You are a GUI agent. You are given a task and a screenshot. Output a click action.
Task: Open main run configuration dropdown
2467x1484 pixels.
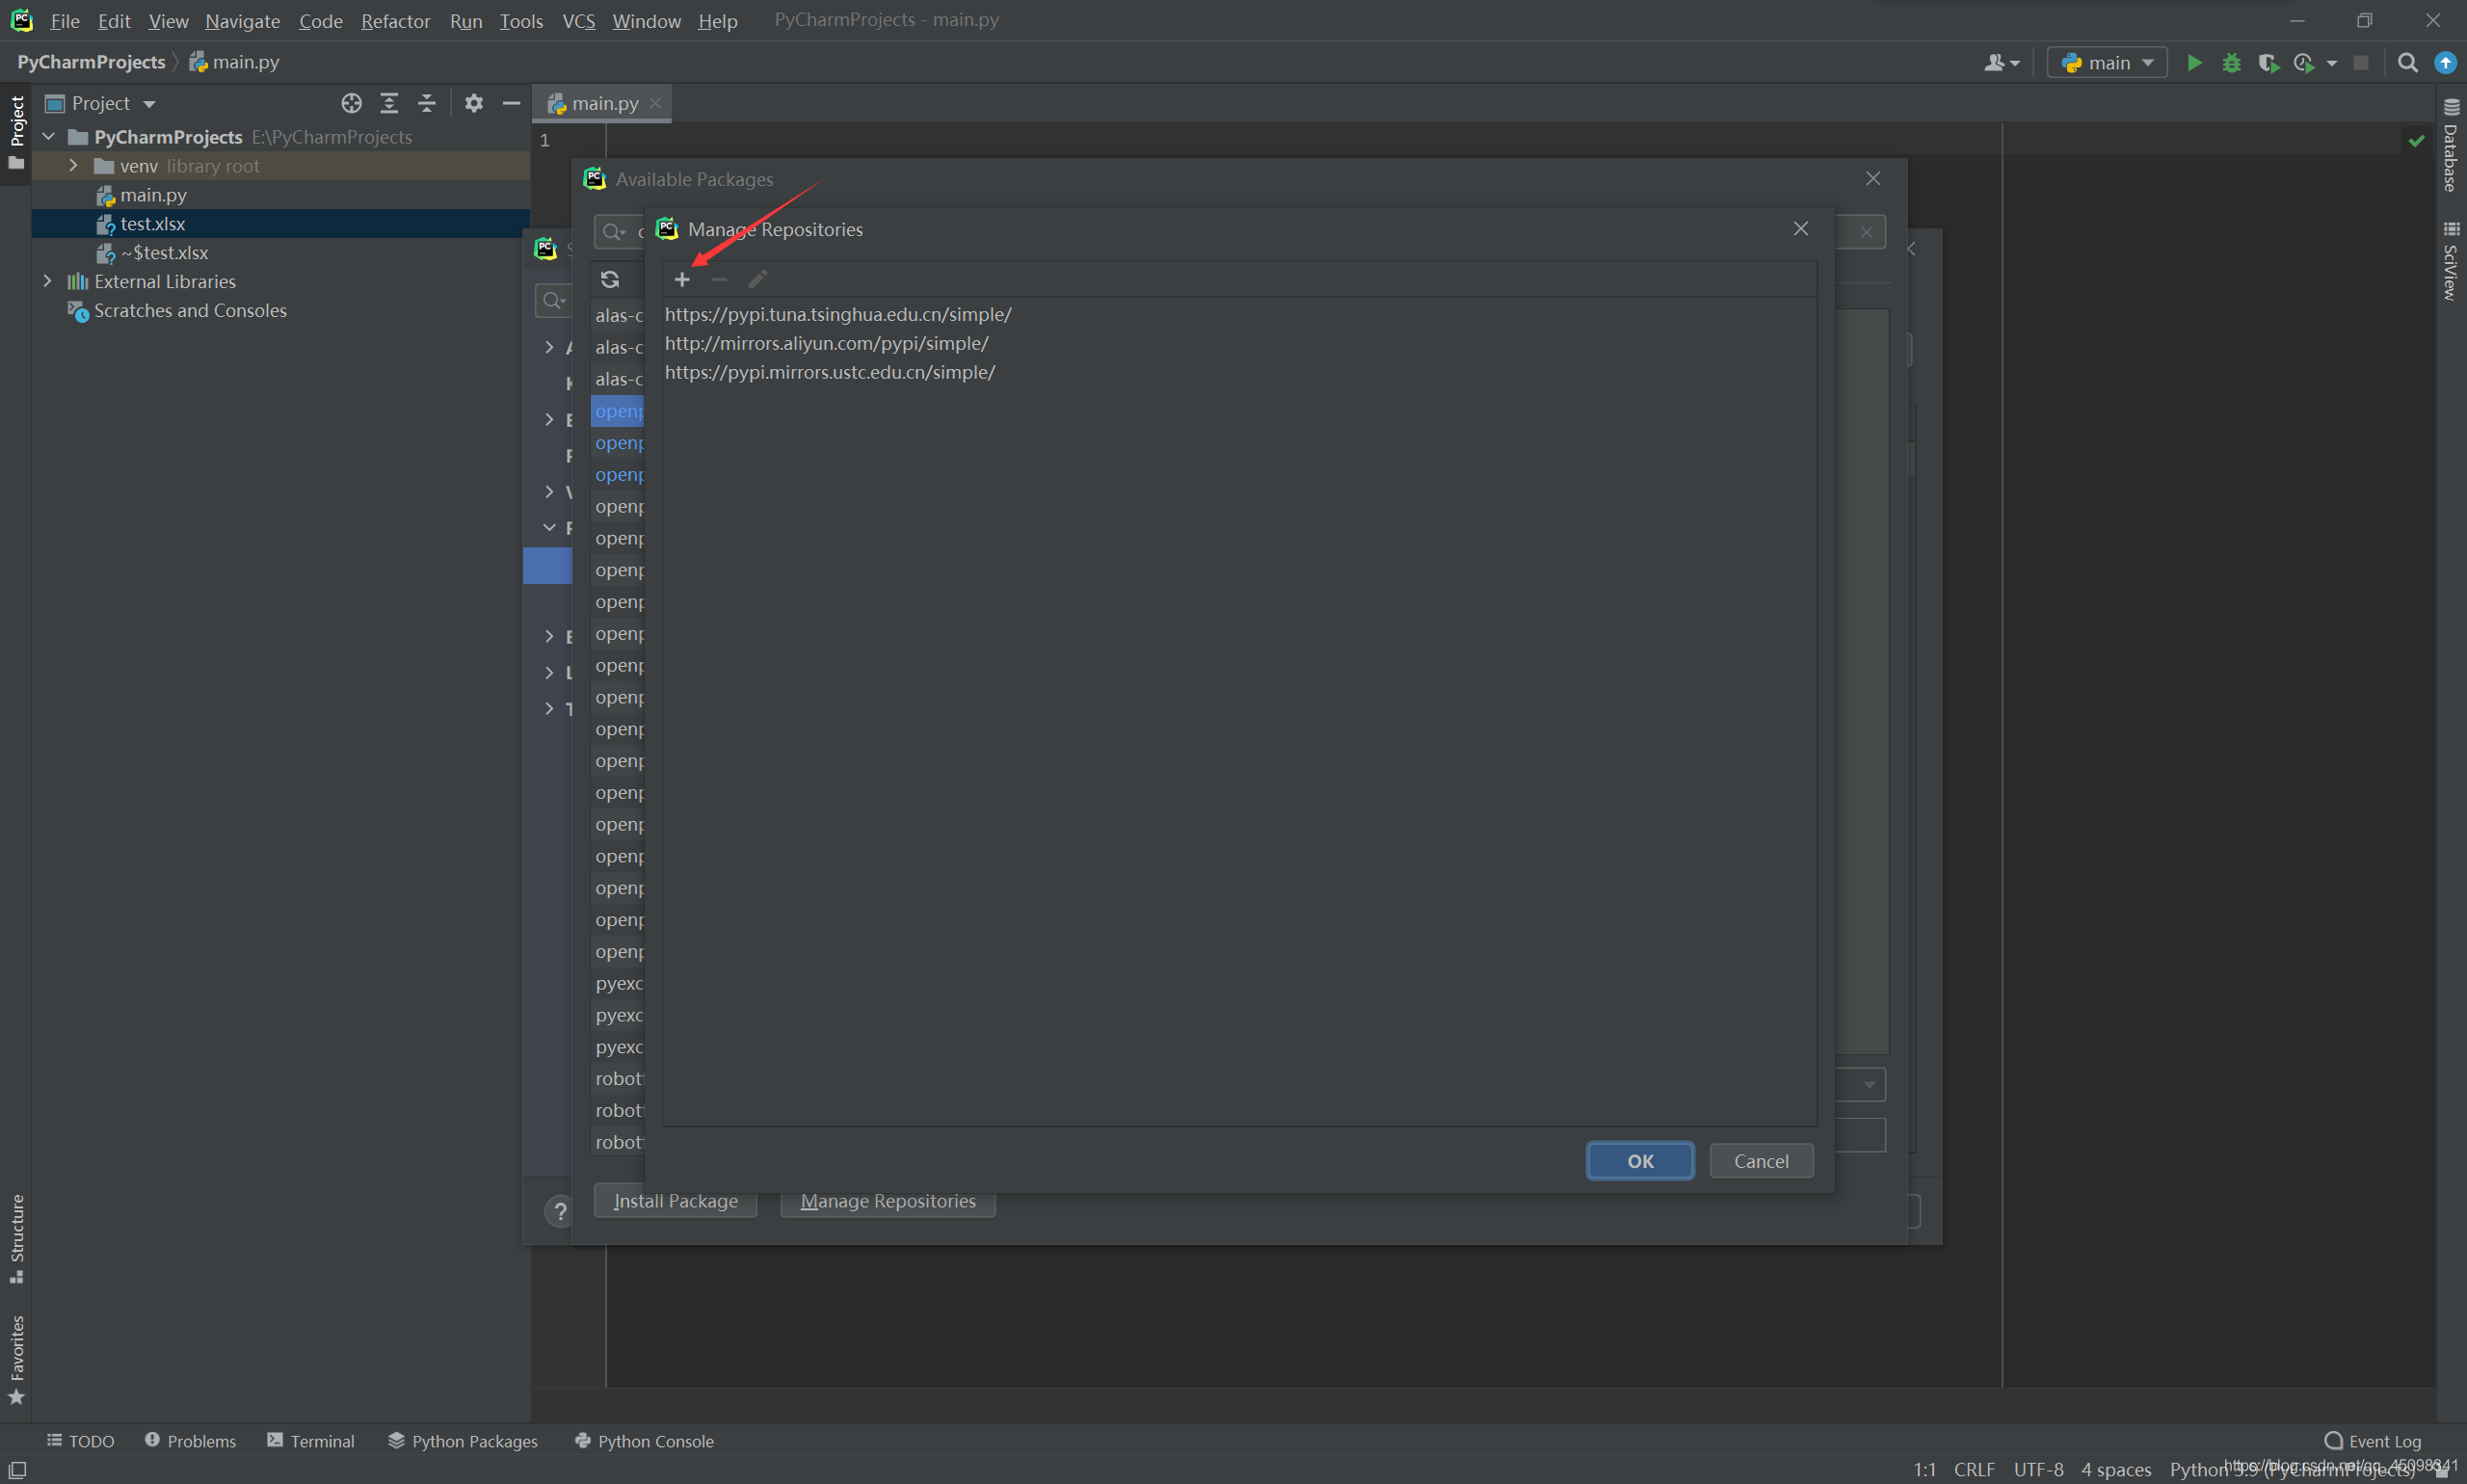pyautogui.click(x=2107, y=63)
